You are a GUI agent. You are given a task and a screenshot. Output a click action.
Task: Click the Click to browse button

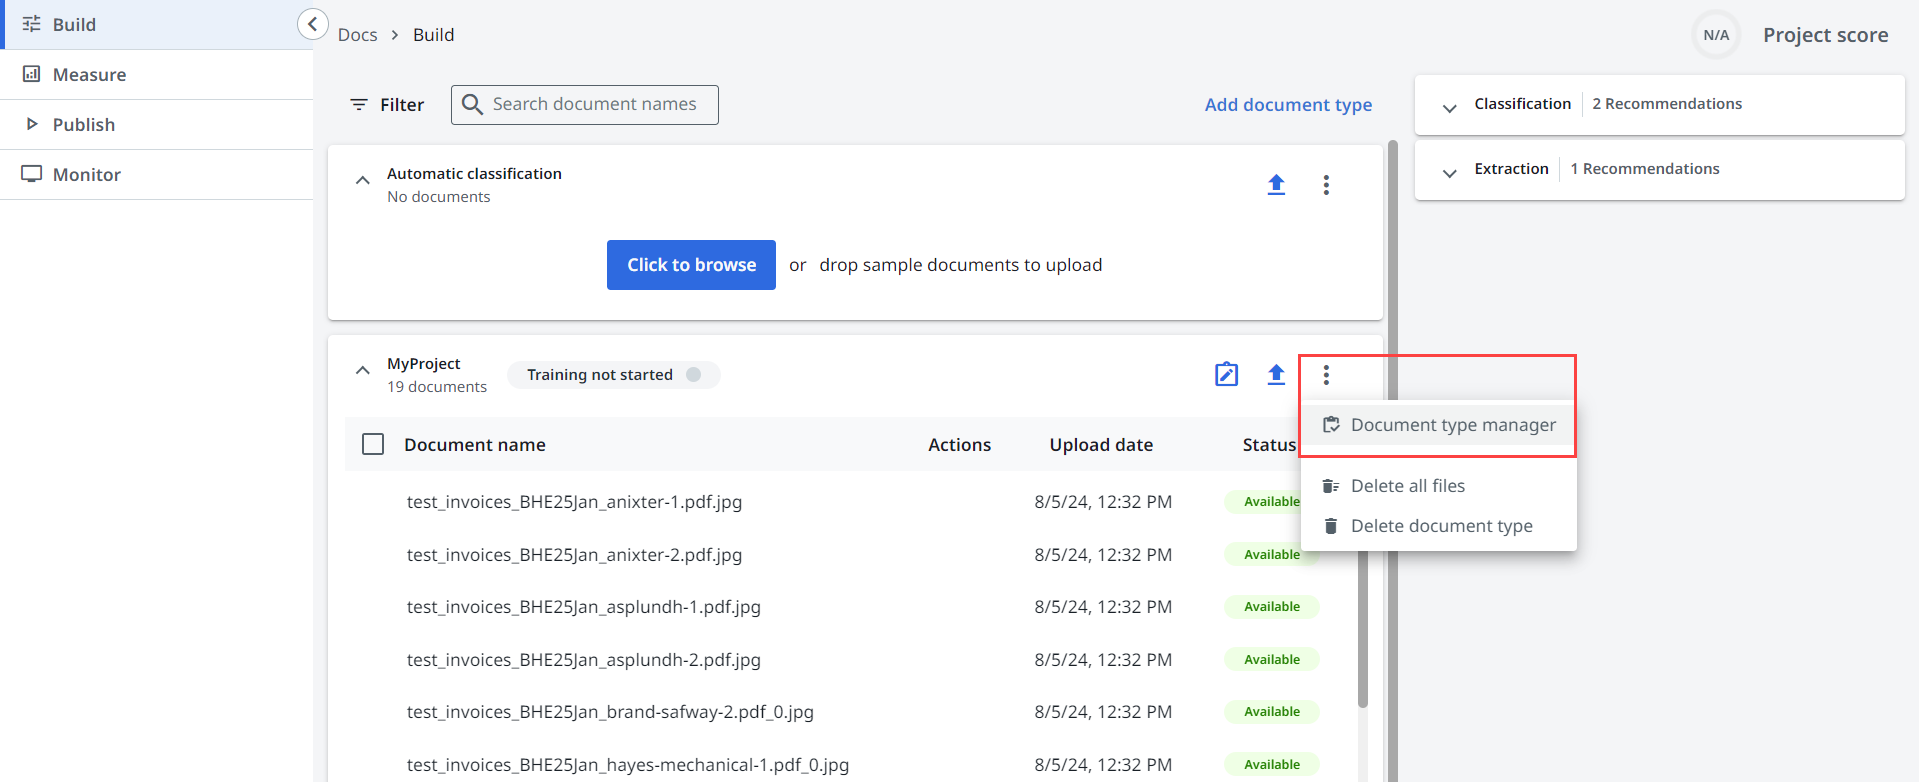pos(691,265)
